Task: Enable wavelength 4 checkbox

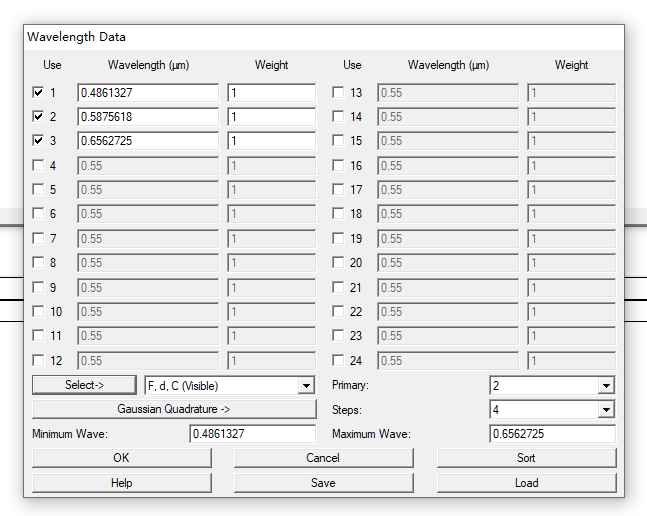Action: [38, 165]
